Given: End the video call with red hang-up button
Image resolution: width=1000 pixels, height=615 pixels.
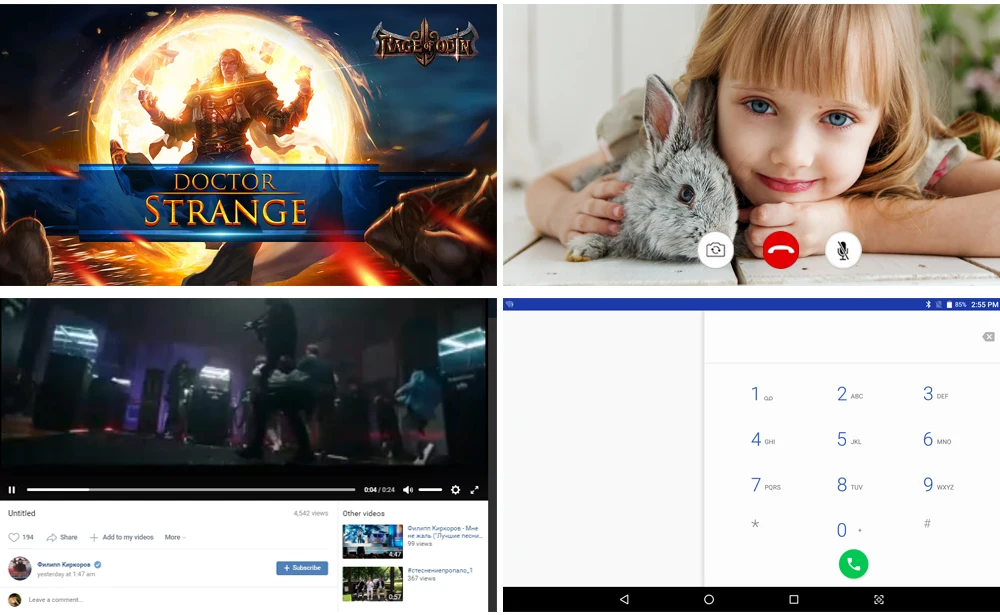Looking at the screenshot, I should pos(781,249).
